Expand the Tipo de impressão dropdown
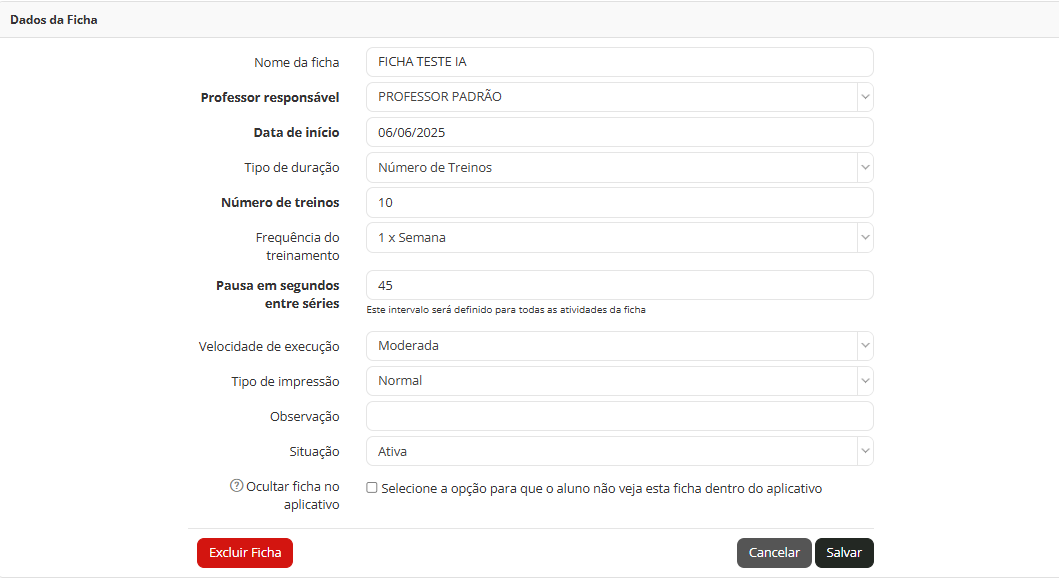The width and height of the screenshot is (1059, 578). (619, 381)
